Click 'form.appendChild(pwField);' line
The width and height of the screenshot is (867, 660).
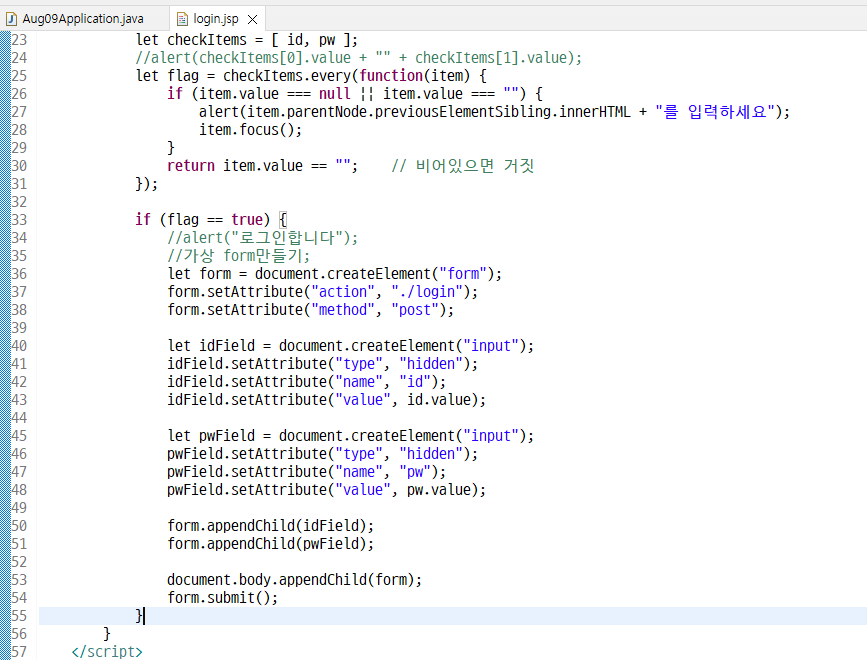pyautogui.click(x=270, y=544)
